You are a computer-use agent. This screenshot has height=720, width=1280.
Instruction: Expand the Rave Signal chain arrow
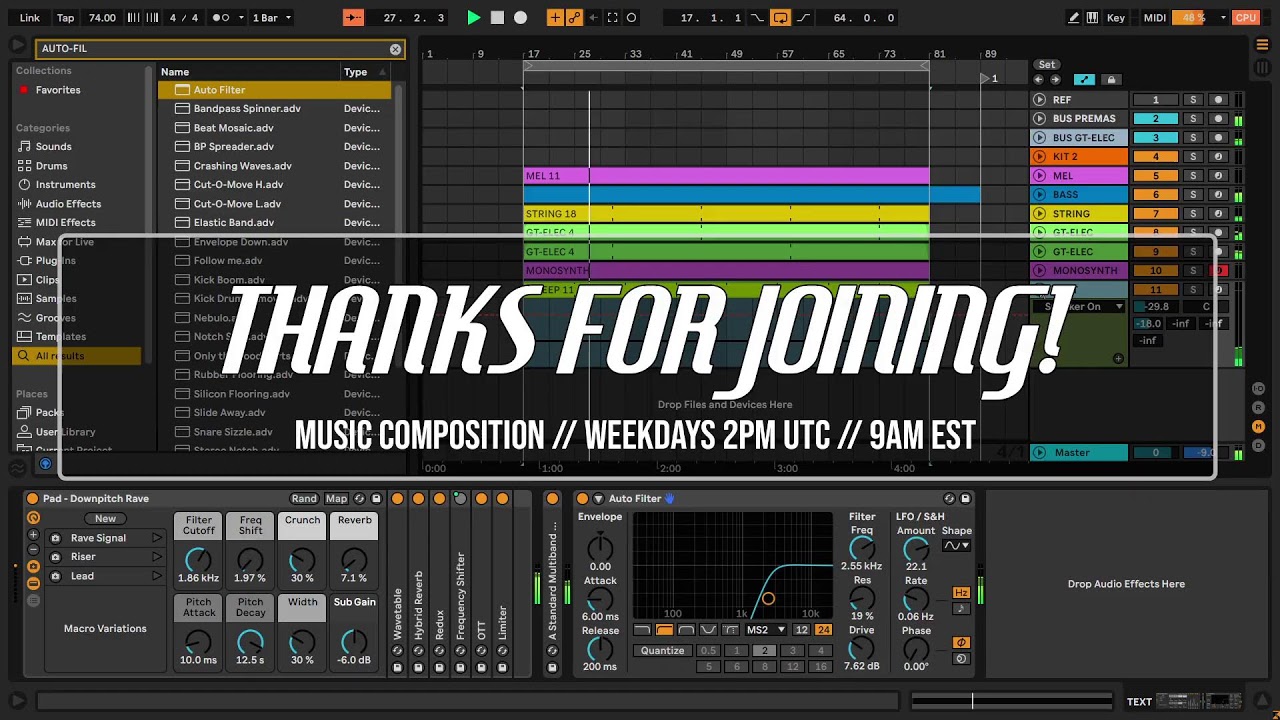tap(157, 538)
